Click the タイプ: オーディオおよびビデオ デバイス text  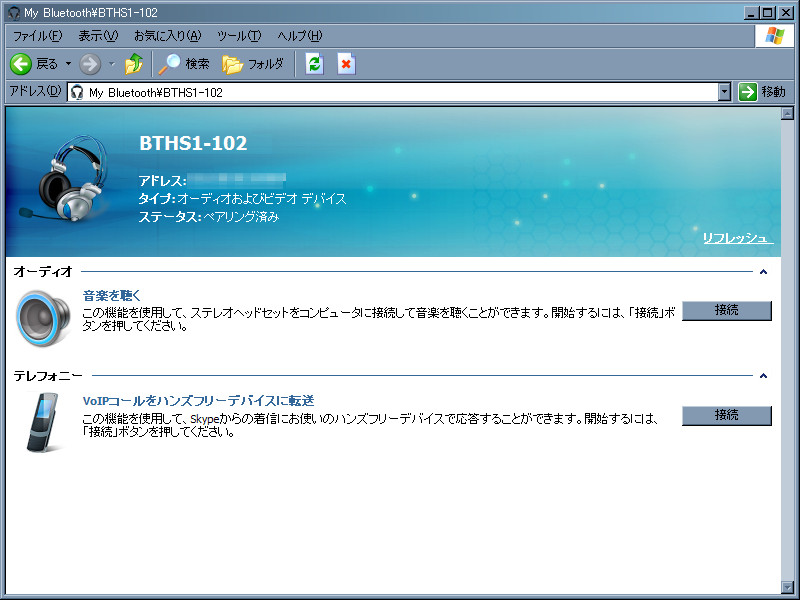(x=242, y=198)
